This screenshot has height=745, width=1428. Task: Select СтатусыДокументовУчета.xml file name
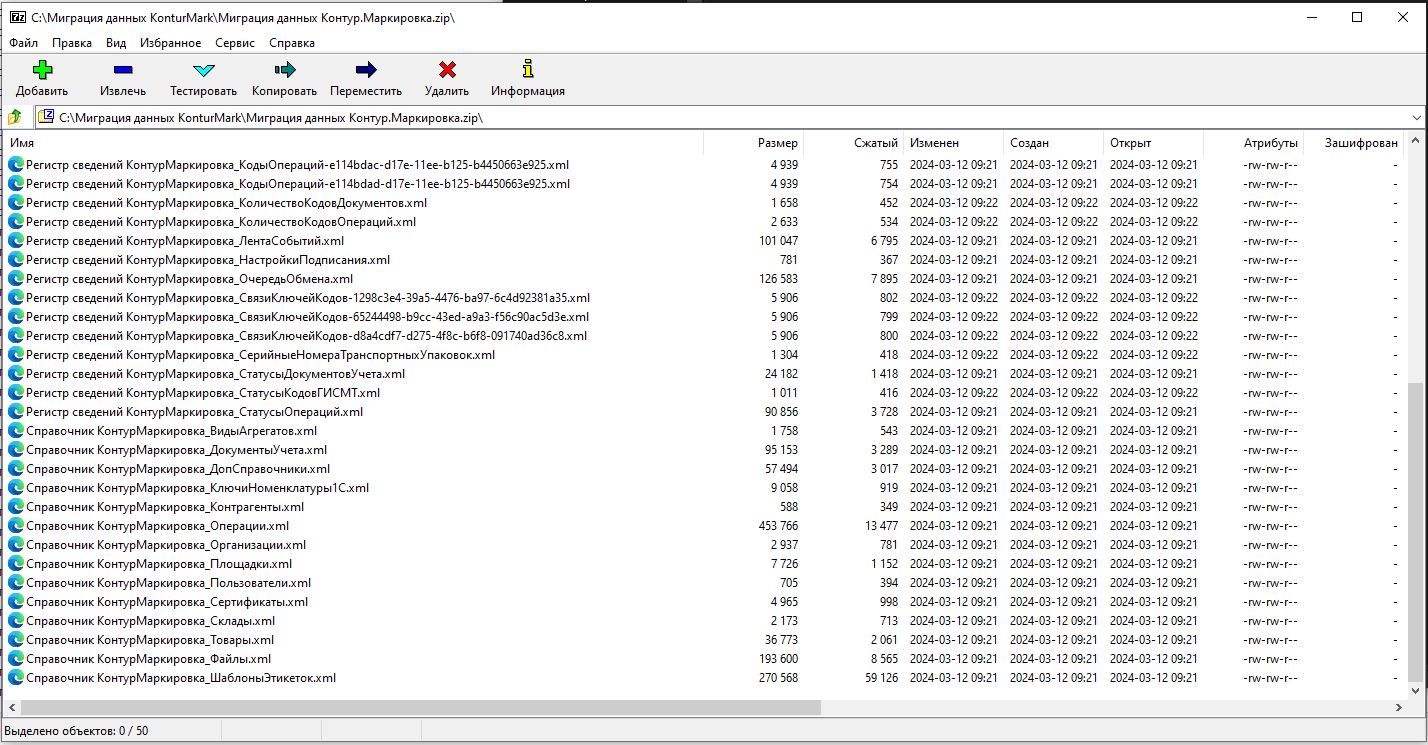pos(216,374)
